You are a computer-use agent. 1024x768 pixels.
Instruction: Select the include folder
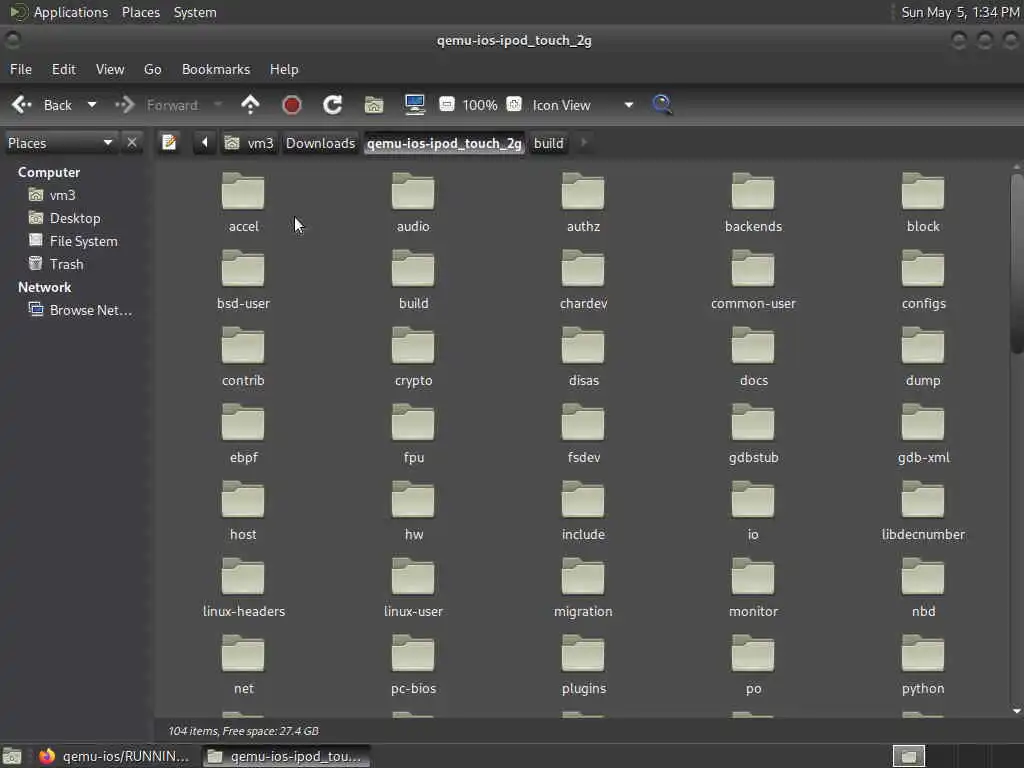click(583, 511)
